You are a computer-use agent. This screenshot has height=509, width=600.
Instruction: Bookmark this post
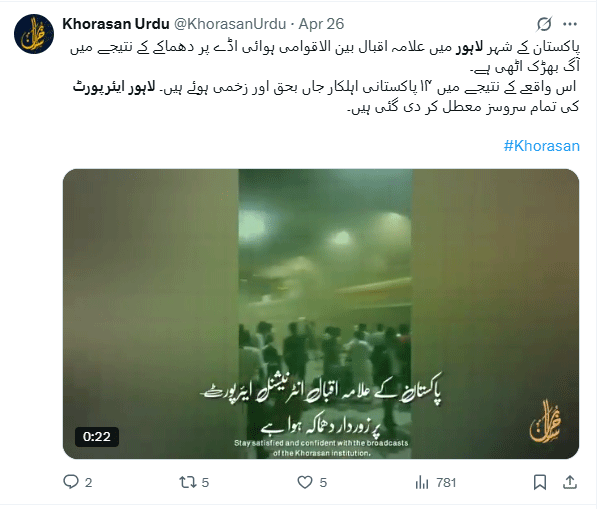(540, 482)
